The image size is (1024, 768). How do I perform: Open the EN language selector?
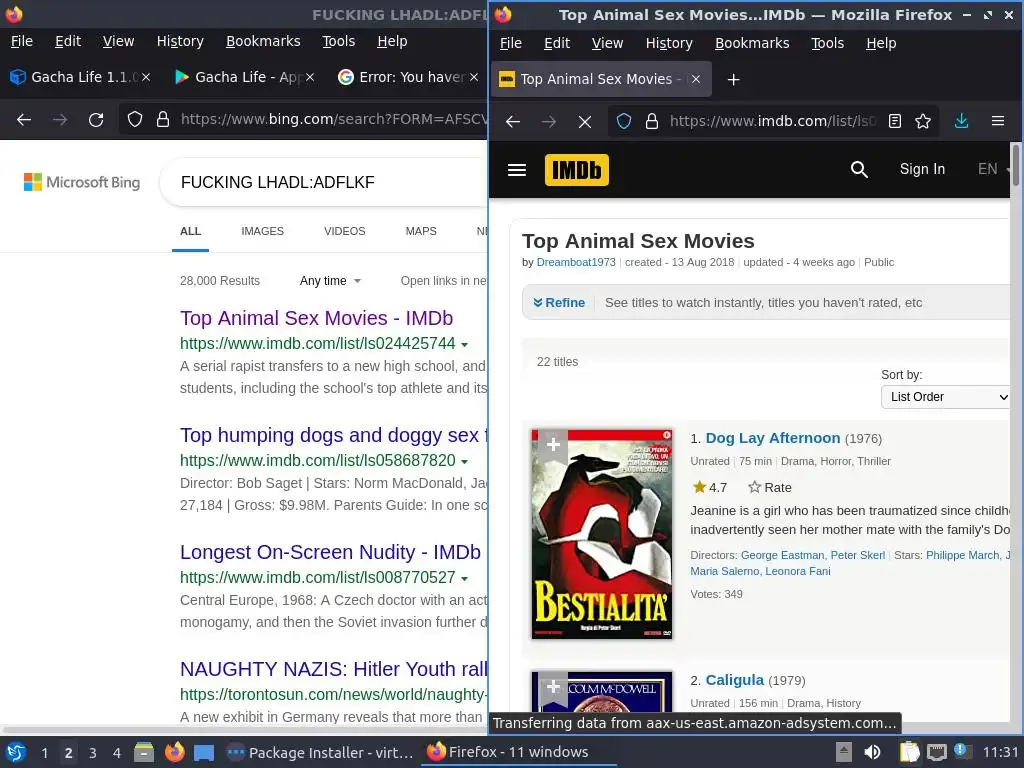pyautogui.click(x=993, y=169)
